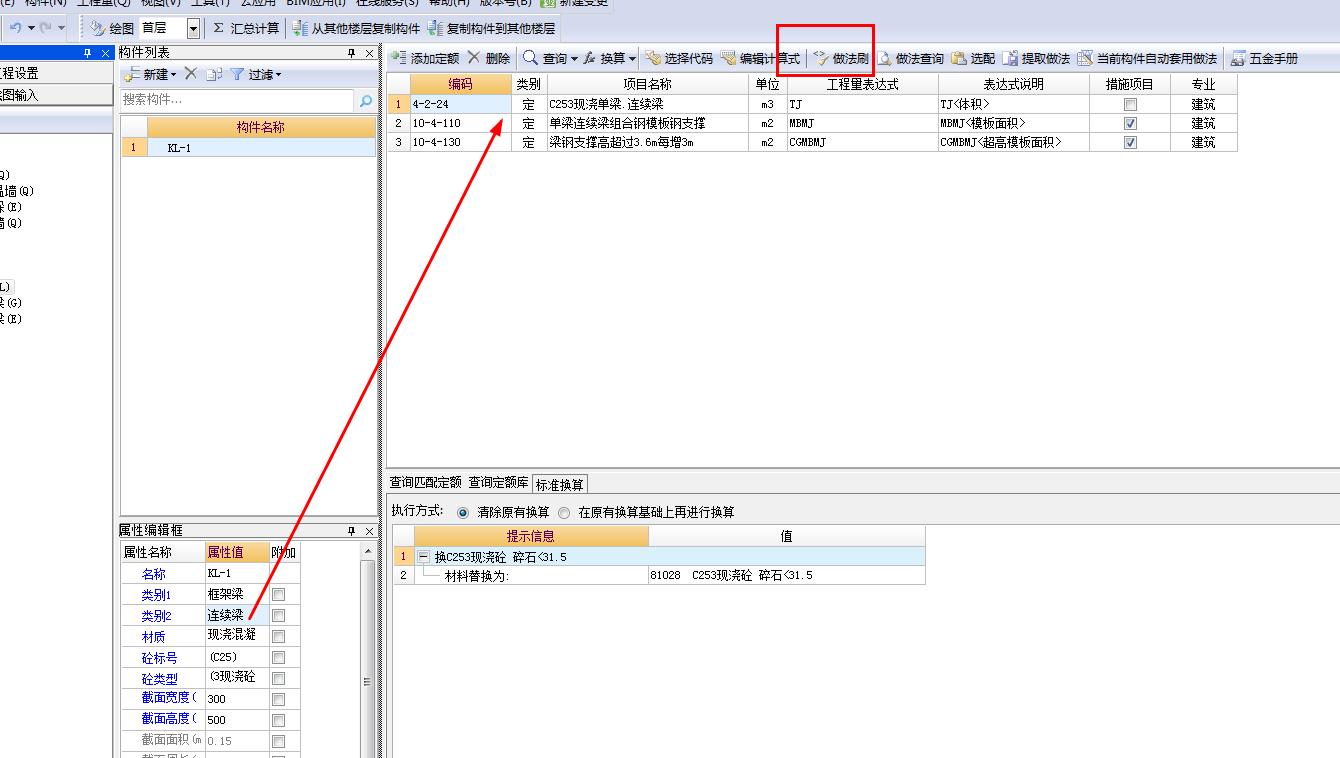Screen dimensions: 1340x758
Task: Click the 删除 button in the quota toolbar
Action: click(489, 58)
